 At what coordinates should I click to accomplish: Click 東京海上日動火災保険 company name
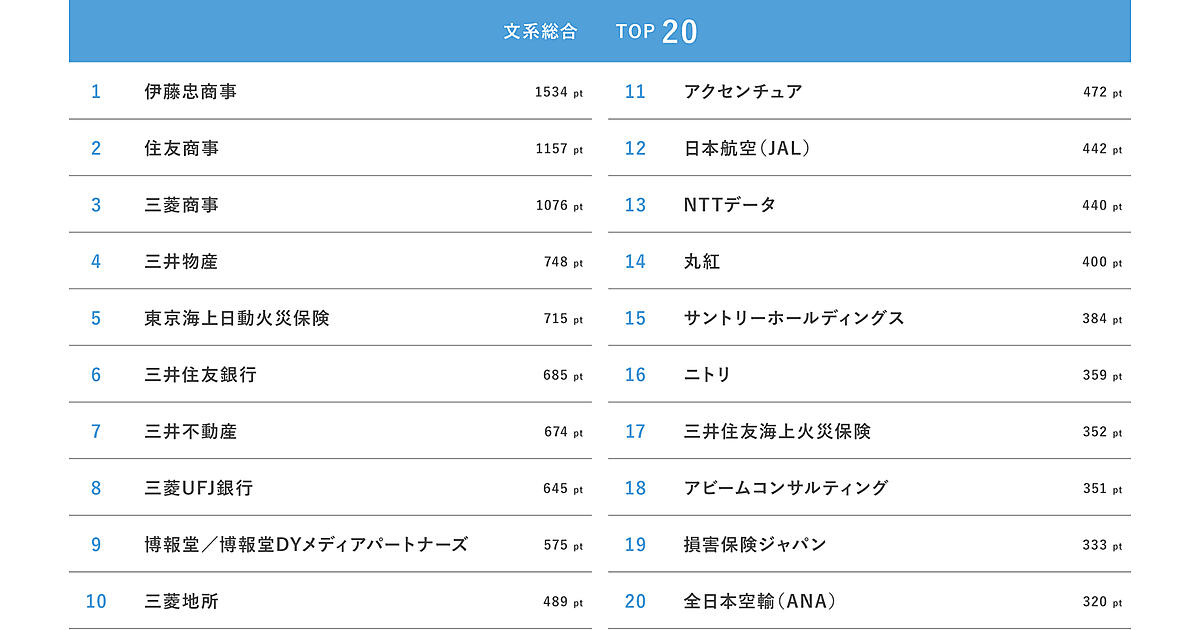[x=236, y=318]
